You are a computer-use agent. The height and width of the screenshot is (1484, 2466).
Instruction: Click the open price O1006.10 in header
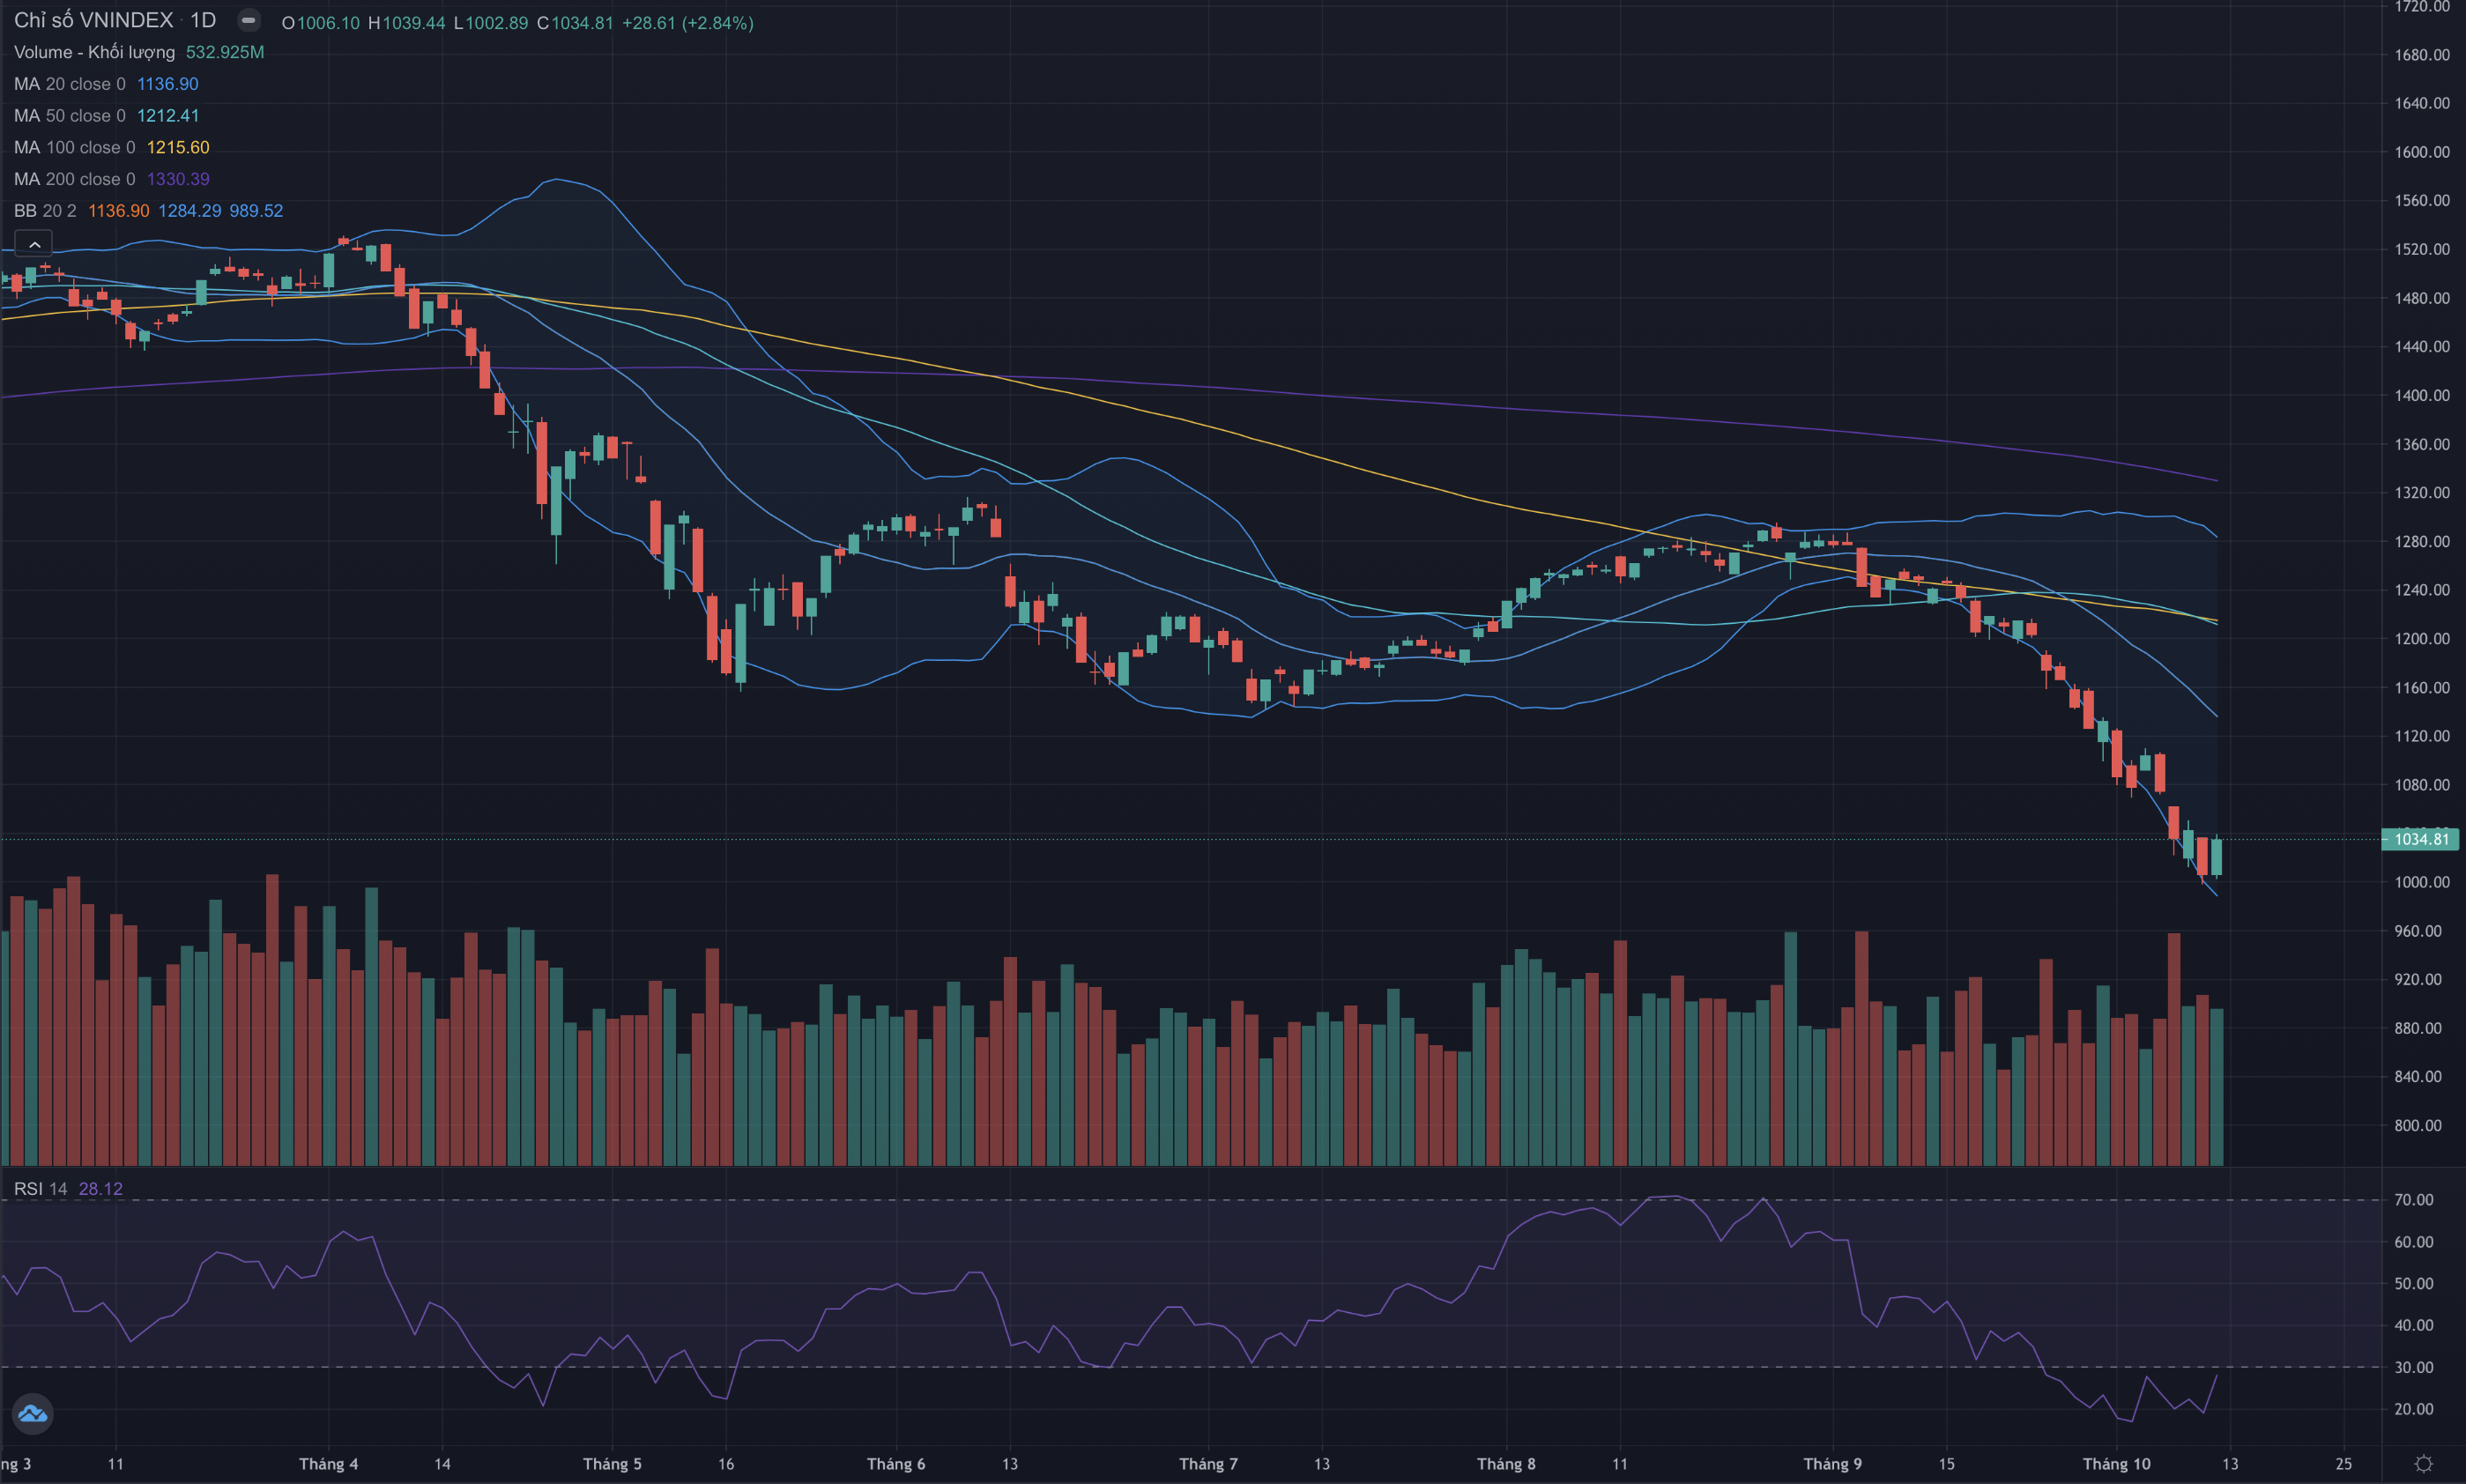pyautogui.click(x=321, y=23)
